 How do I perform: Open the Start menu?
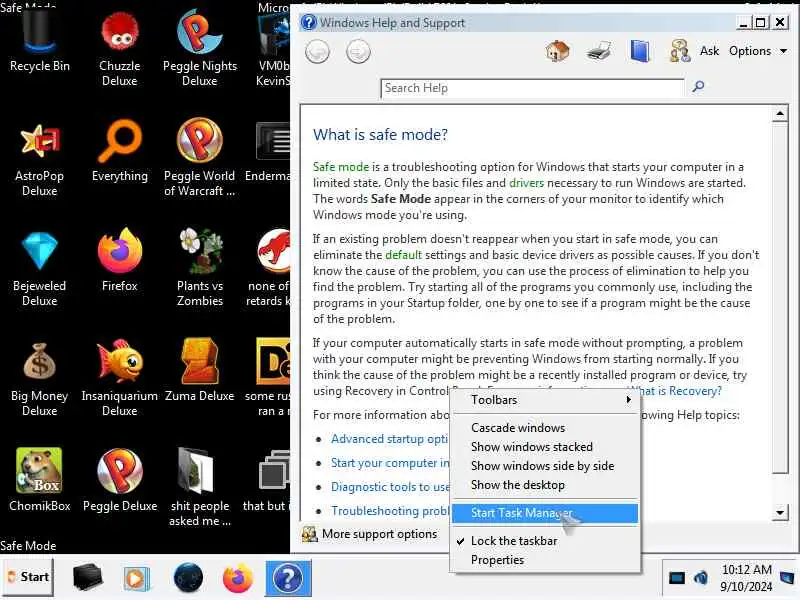28,577
